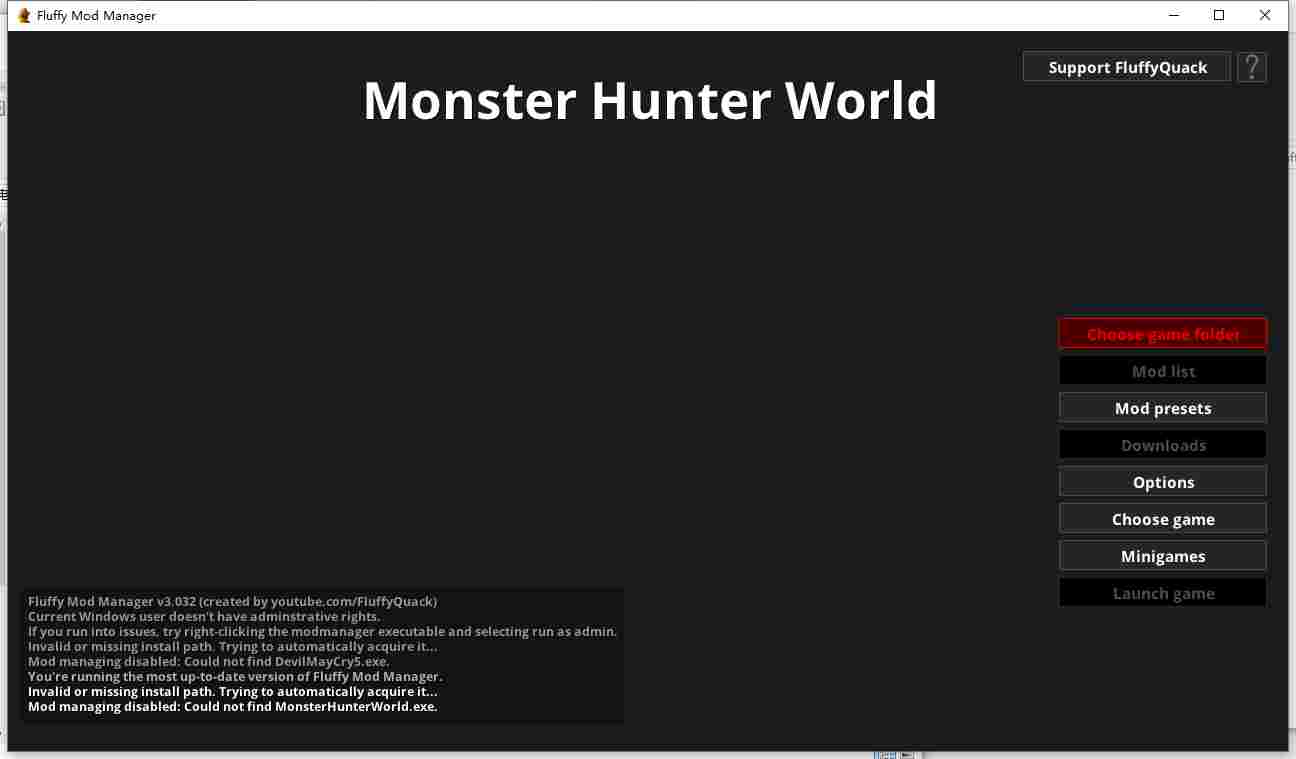
Task: Click the last 'Invalid or missing install path' line
Action: (x=232, y=692)
